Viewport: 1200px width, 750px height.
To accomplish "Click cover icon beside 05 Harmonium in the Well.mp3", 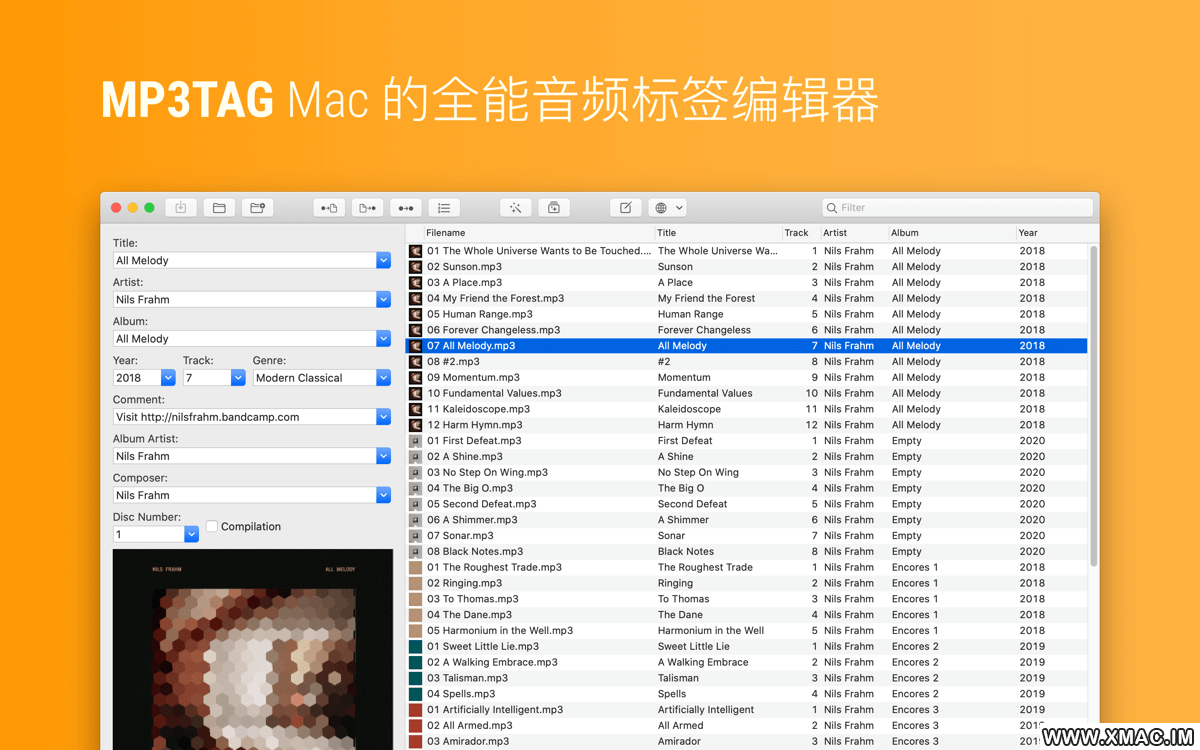I will click(x=415, y=631).
